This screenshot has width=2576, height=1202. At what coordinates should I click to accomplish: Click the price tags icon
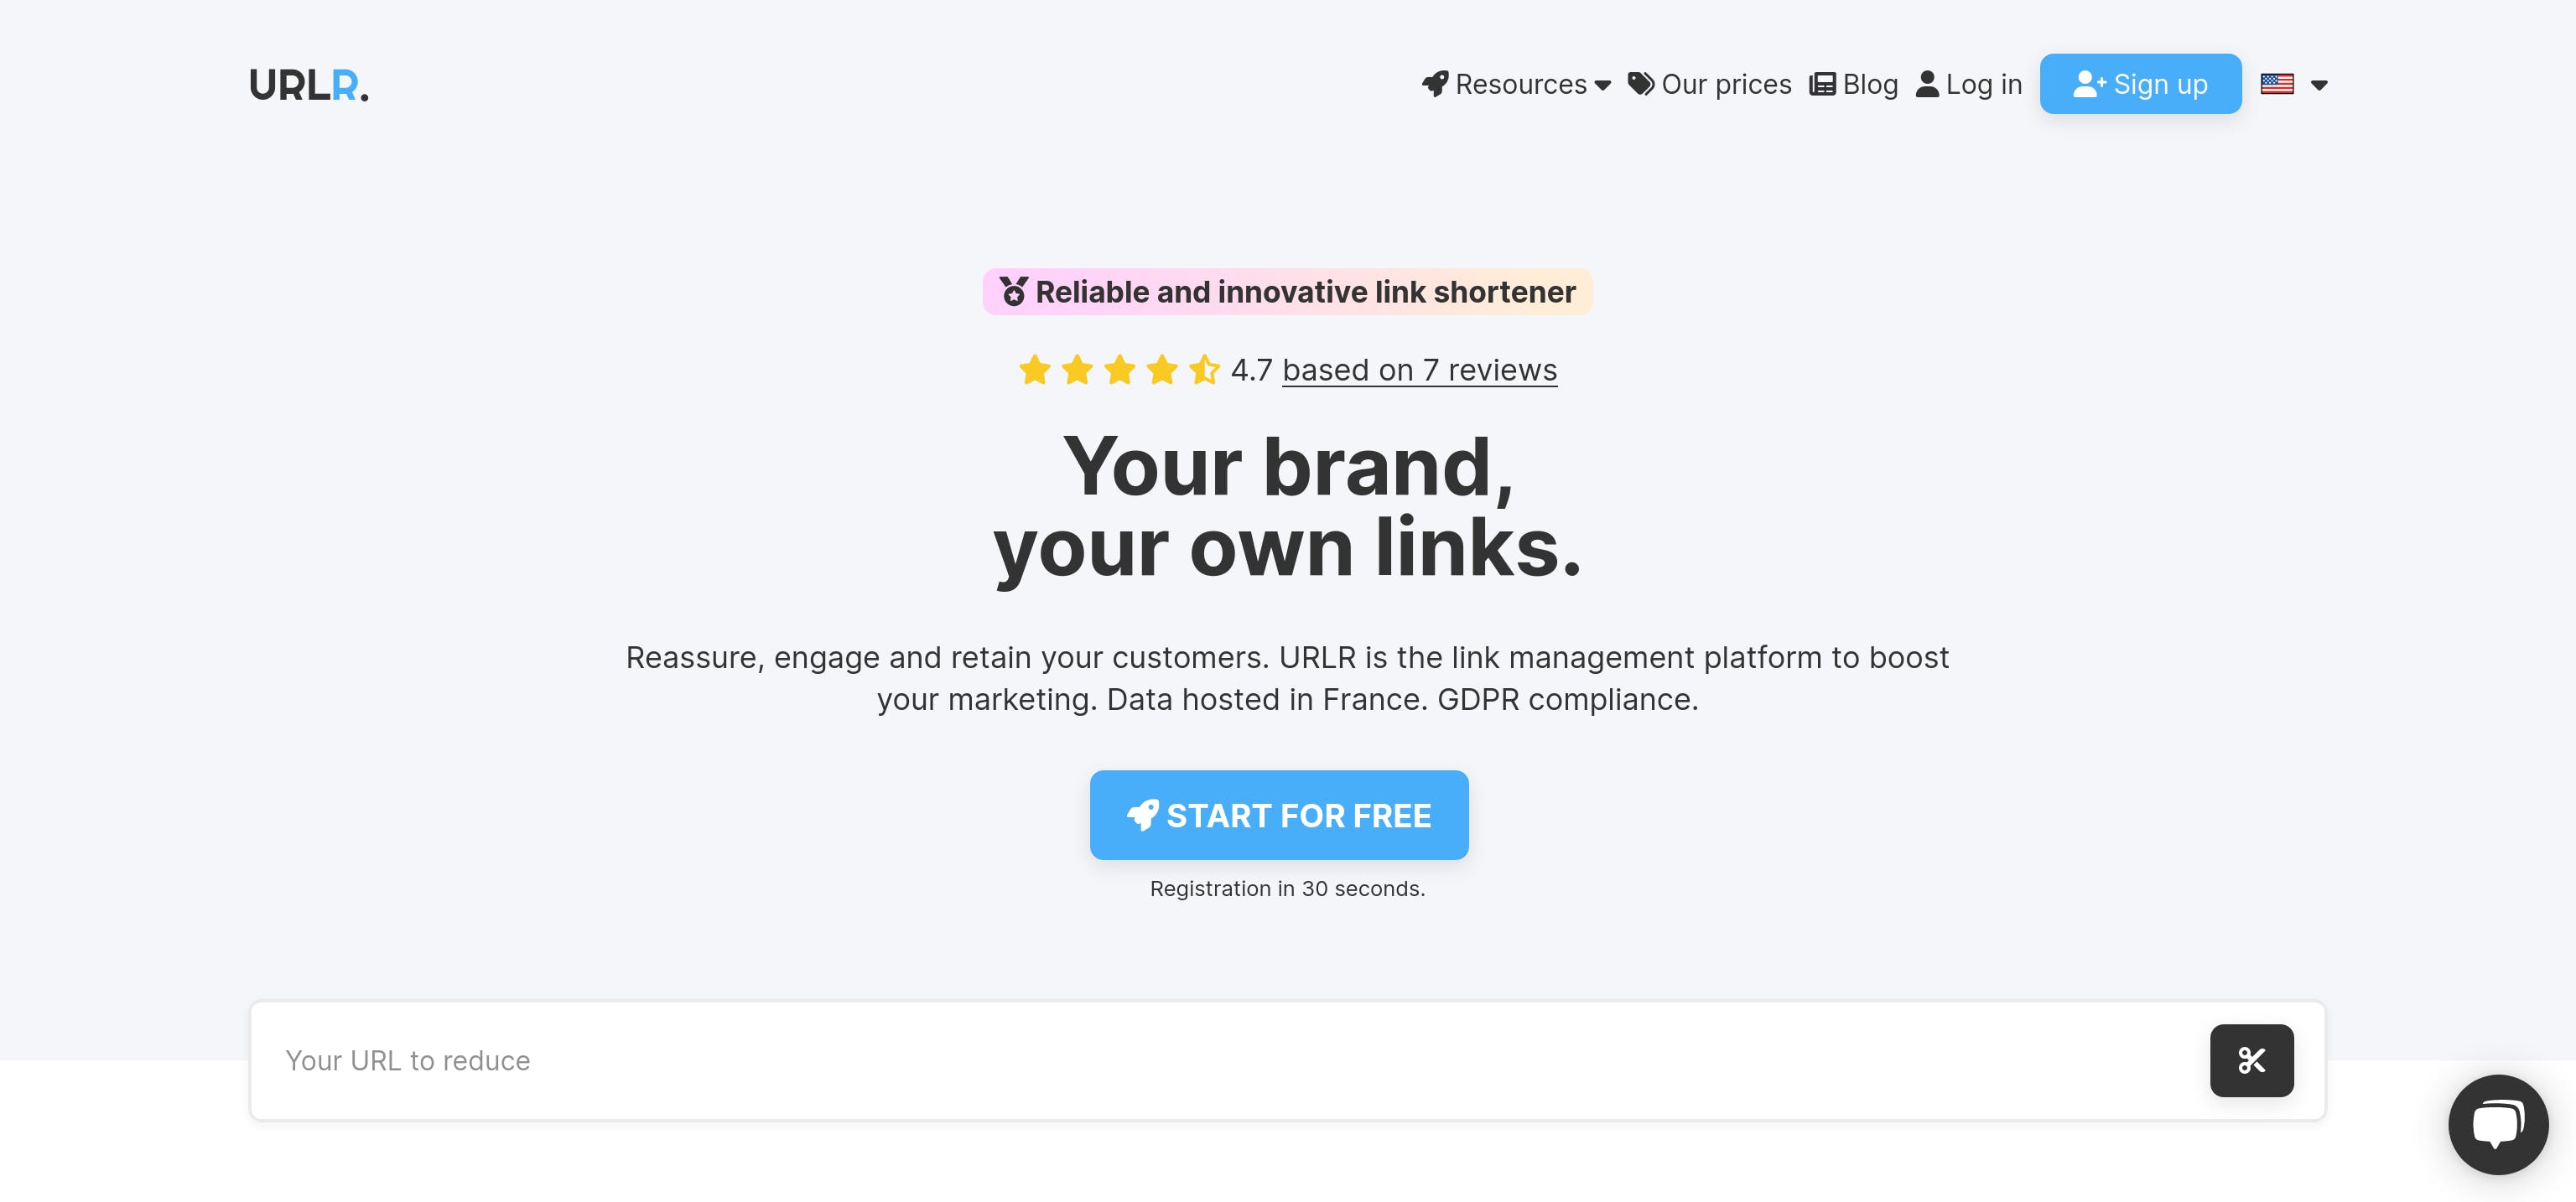pos(1641,84)
